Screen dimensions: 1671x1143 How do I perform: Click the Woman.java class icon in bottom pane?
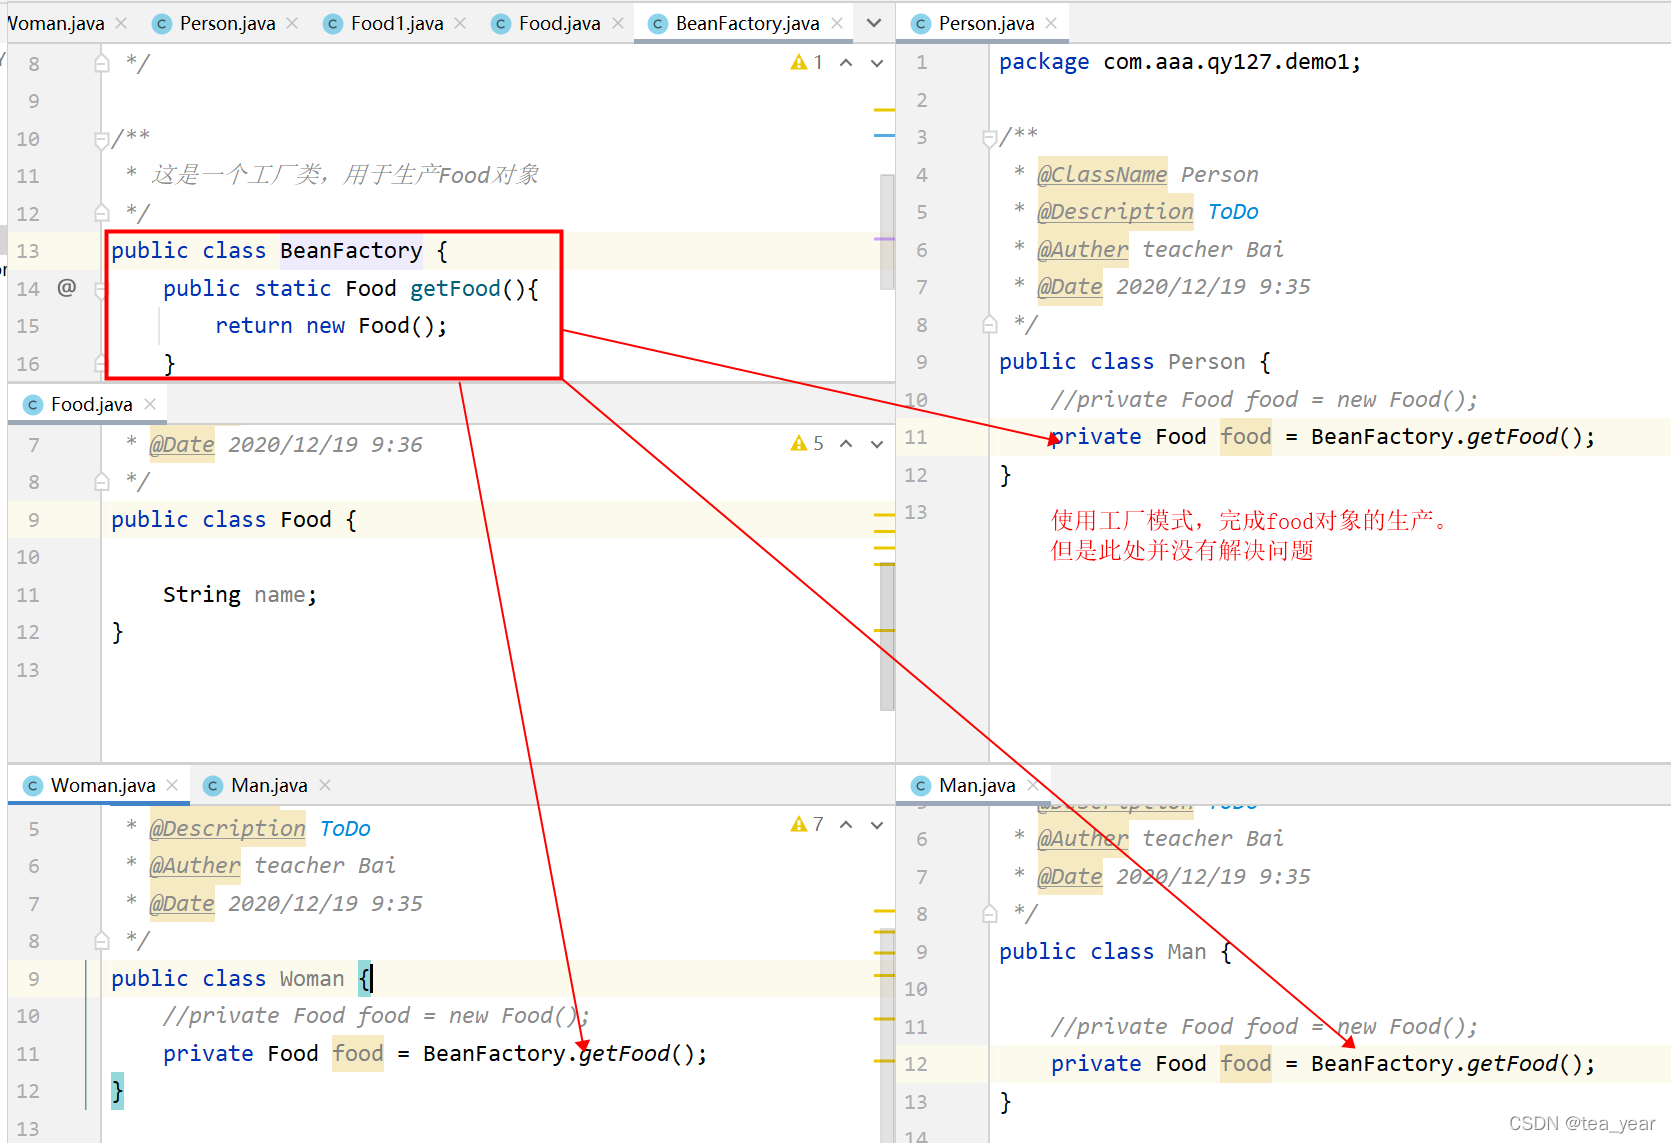(33, 785)
